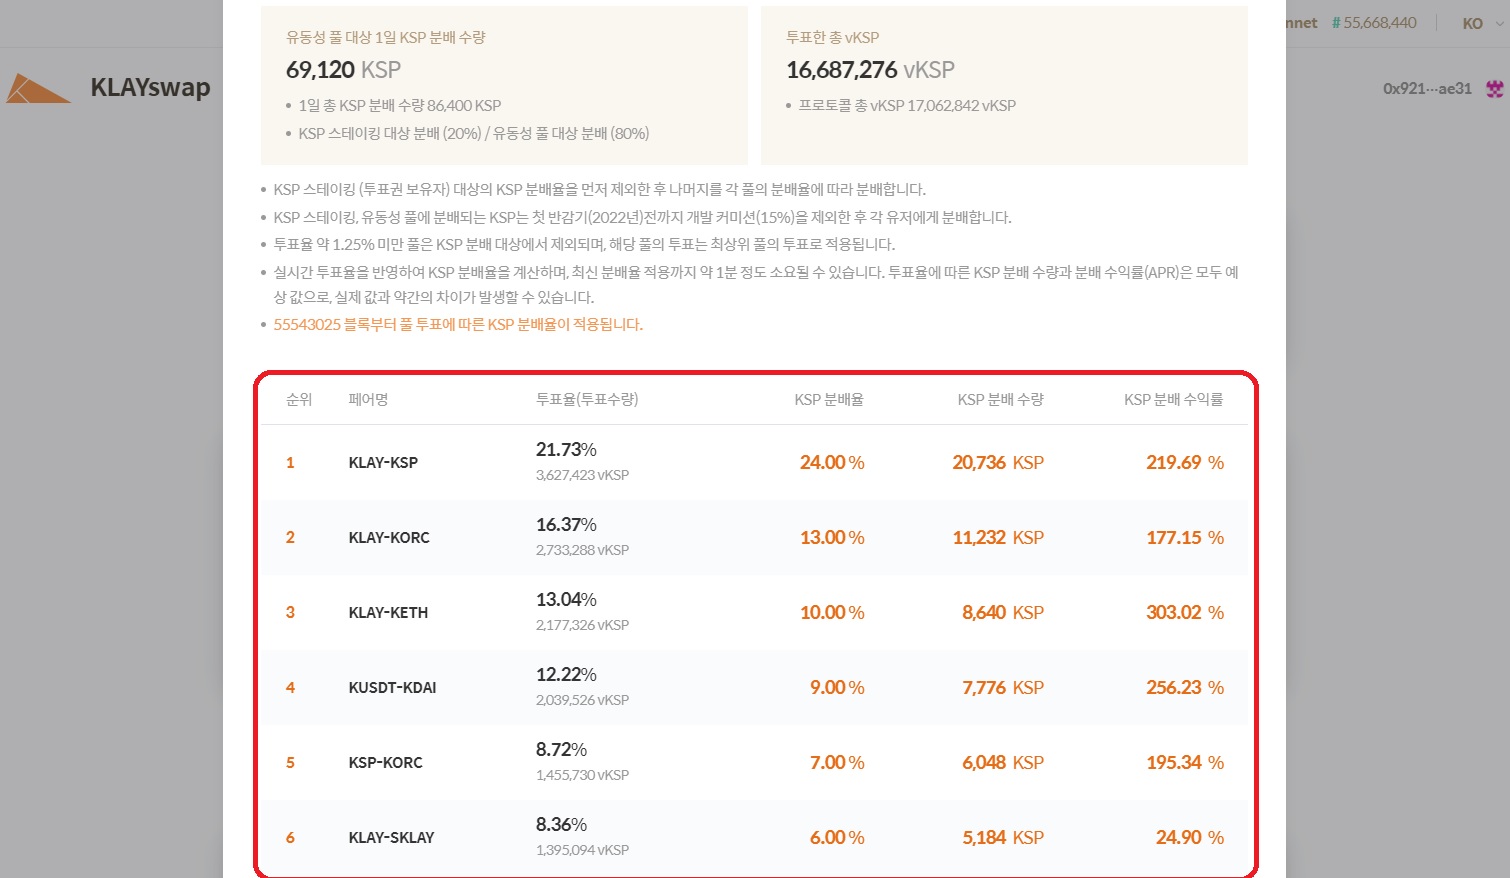Click the 8.36% vote rate value
The image size is (1510, 878).
pyautogui.click(x=561, y=825)
